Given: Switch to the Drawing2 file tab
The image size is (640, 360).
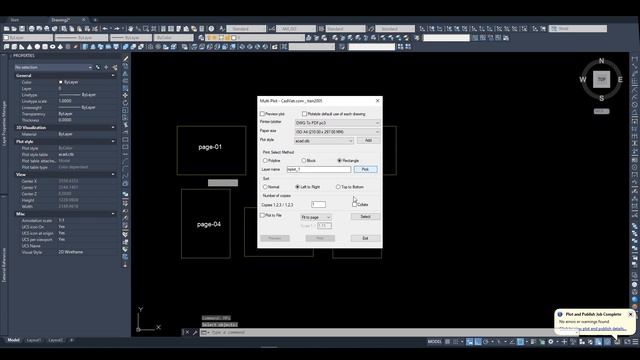Looking at the screenshot, I should click(x=61, y=20).
